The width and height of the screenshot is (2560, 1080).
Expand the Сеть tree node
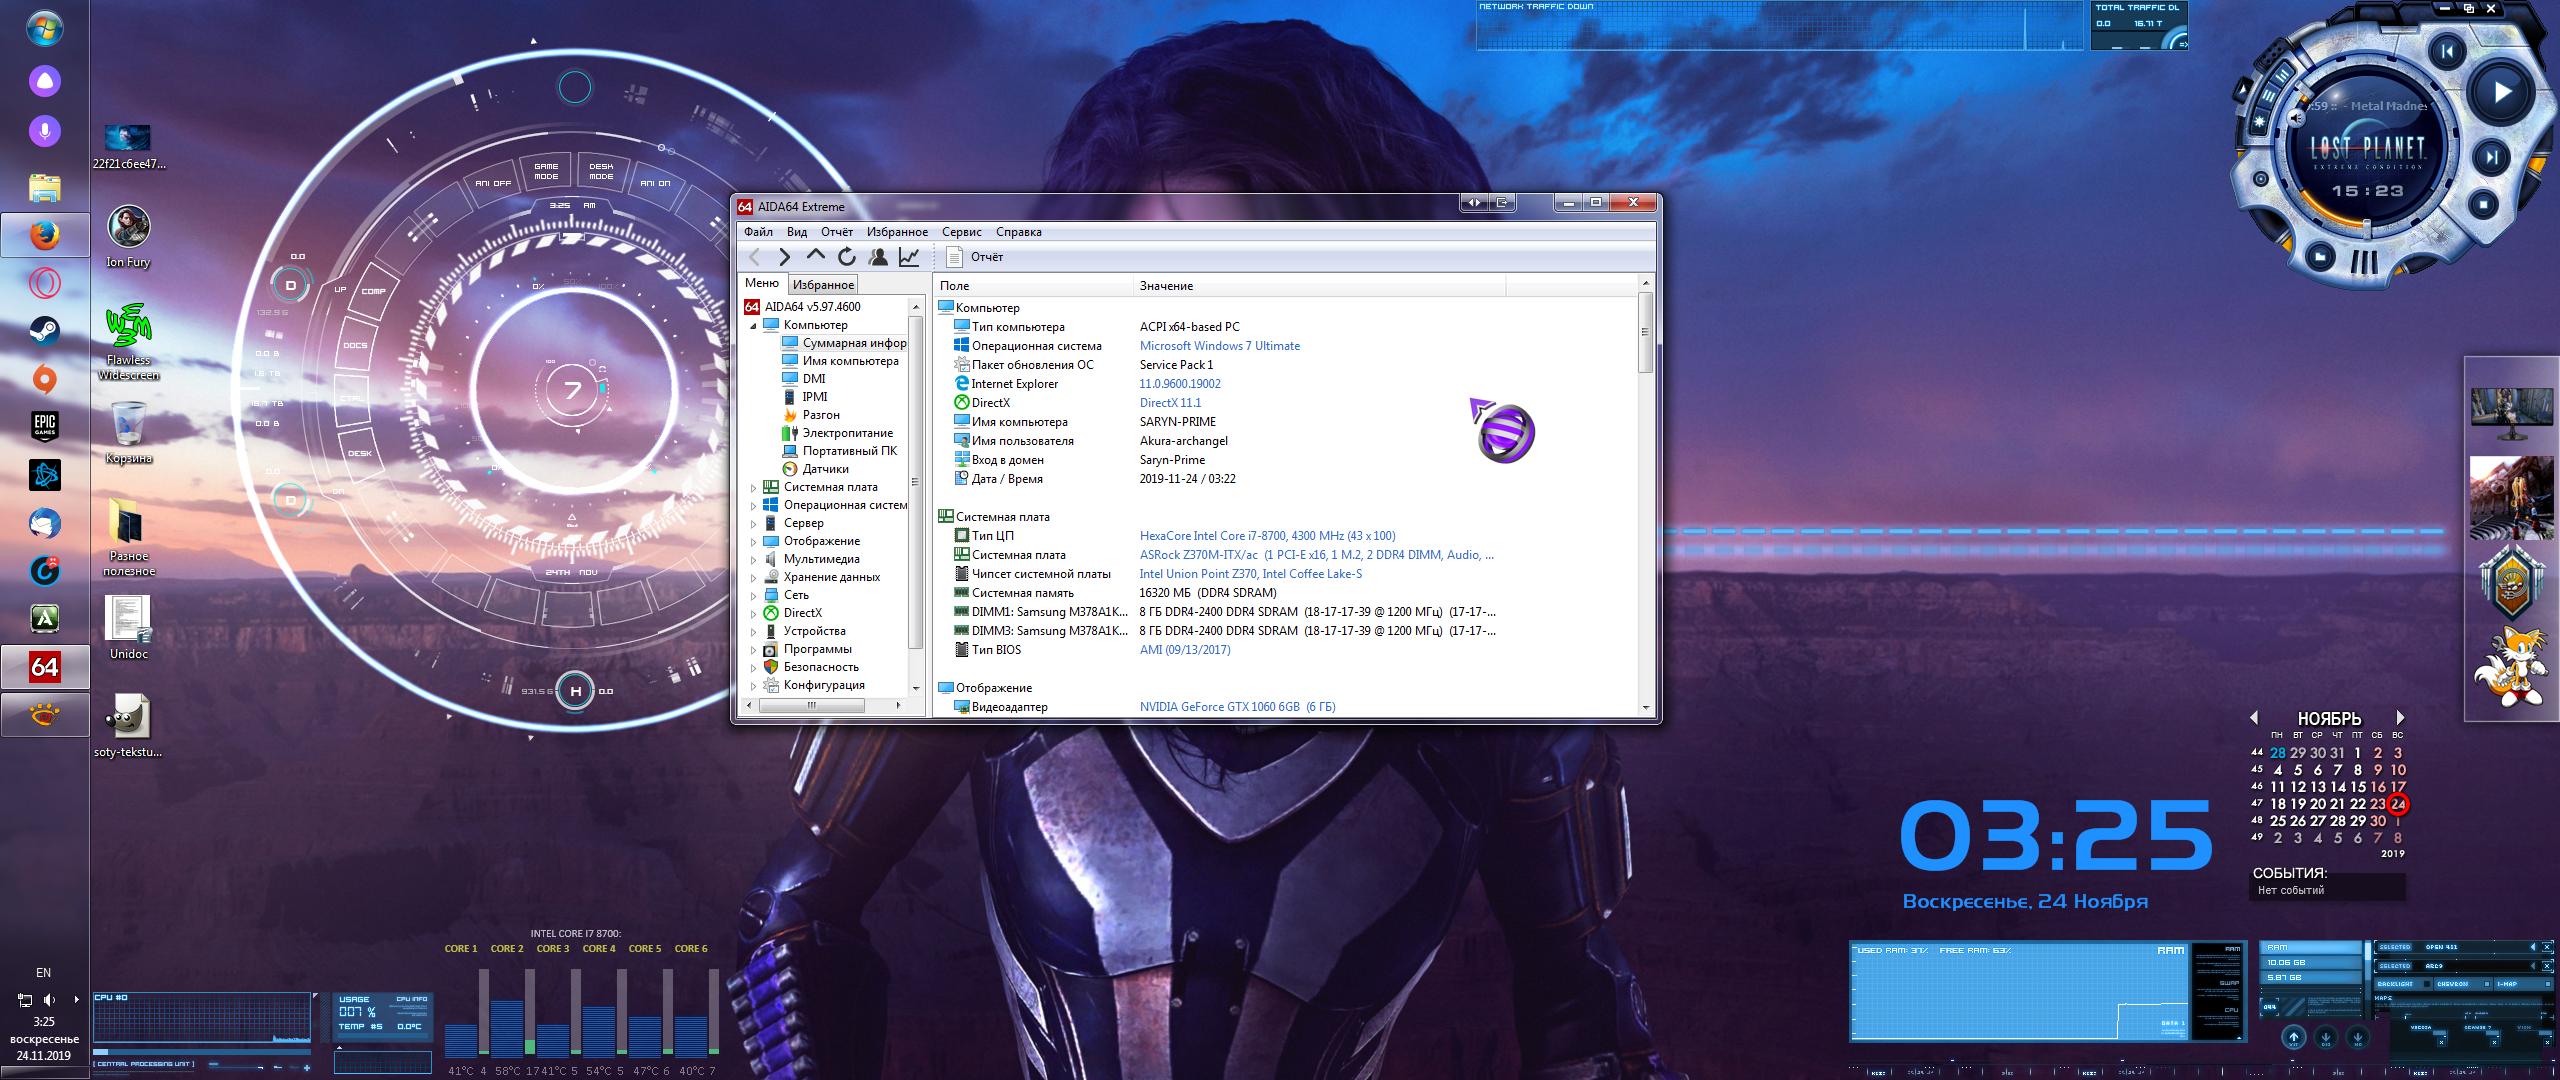tap(754, 596)
